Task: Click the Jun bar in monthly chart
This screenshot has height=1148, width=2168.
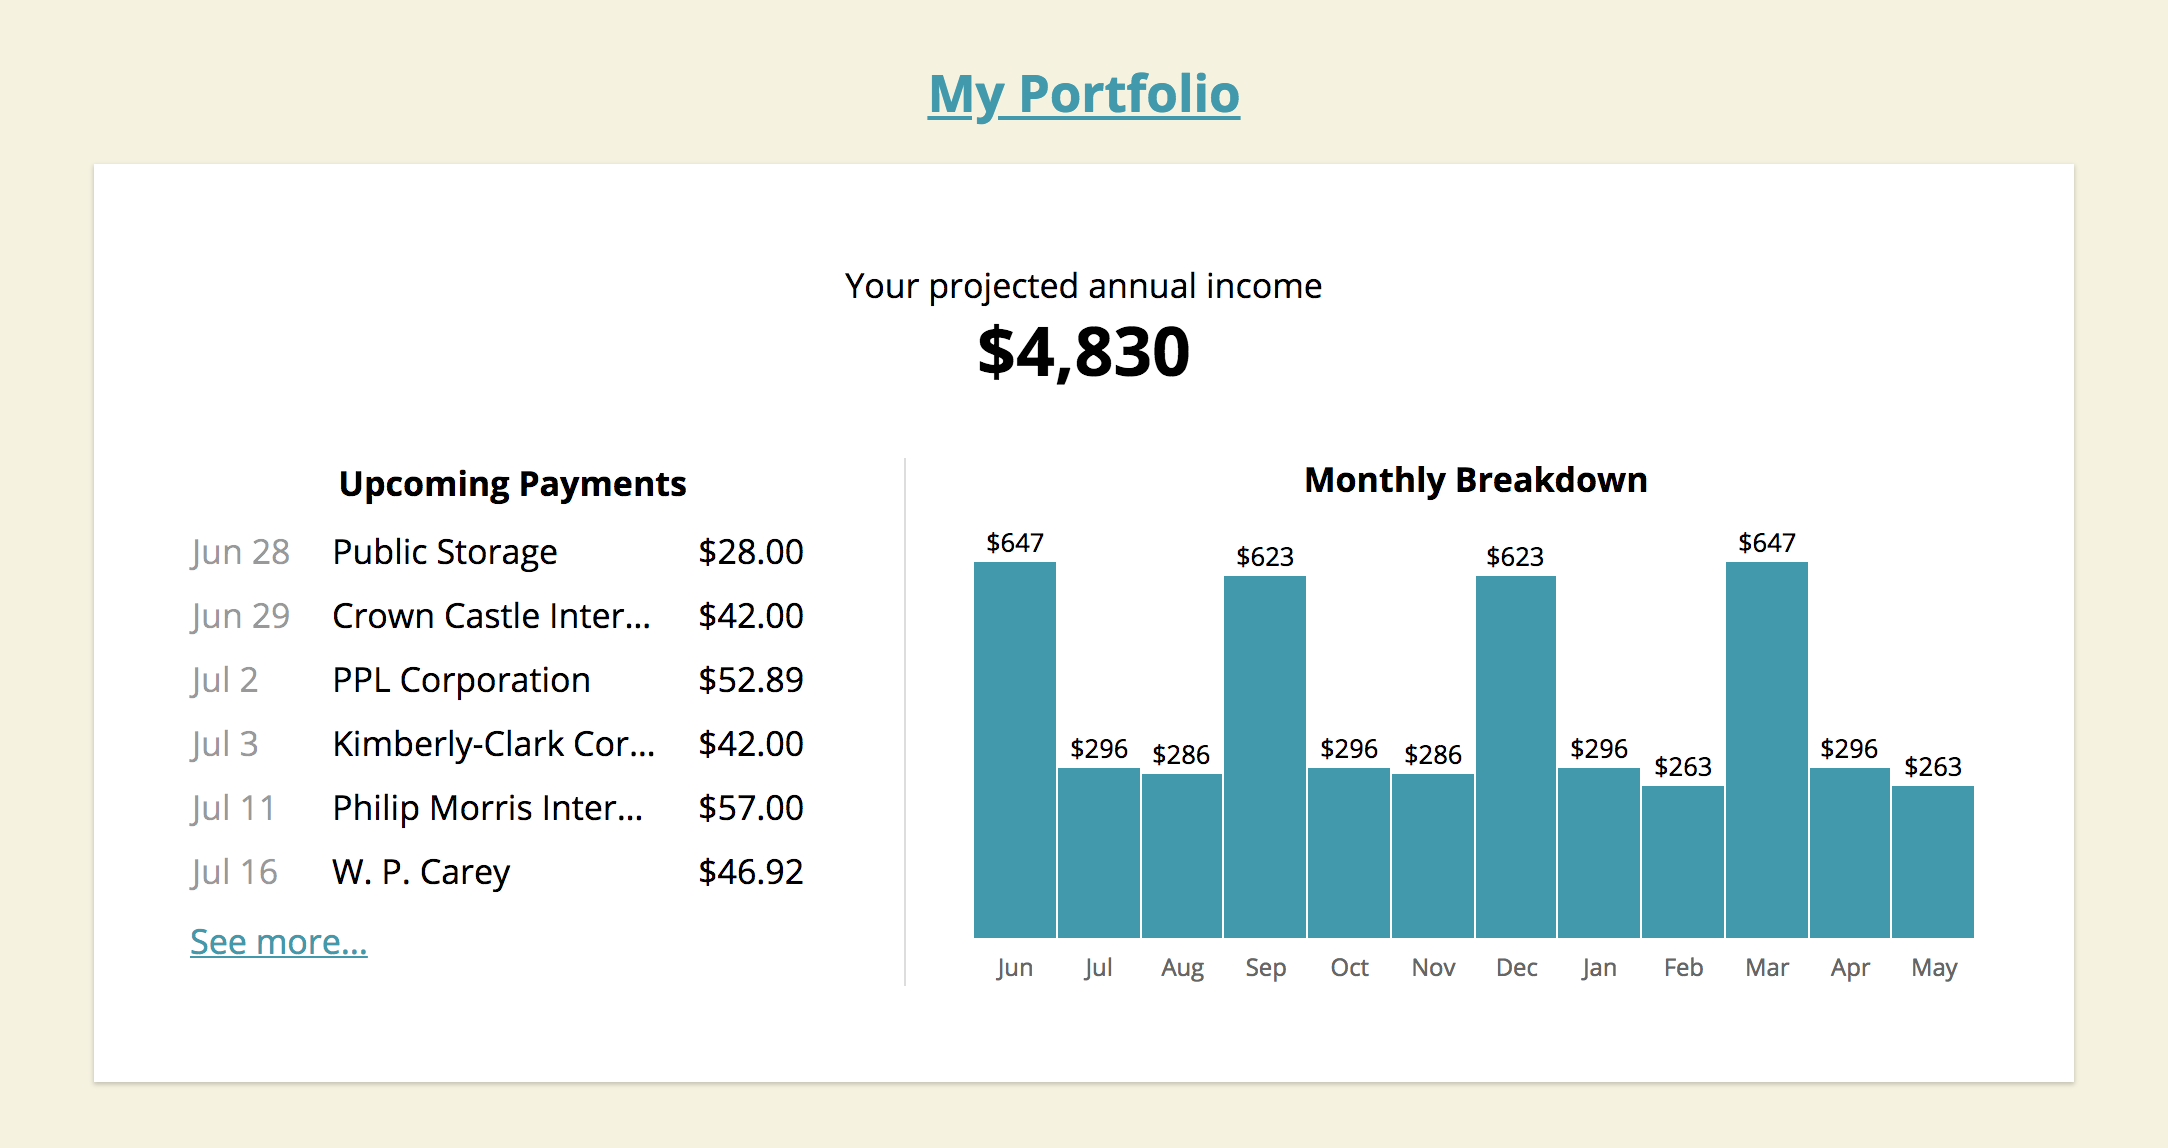Action: 1015,750
